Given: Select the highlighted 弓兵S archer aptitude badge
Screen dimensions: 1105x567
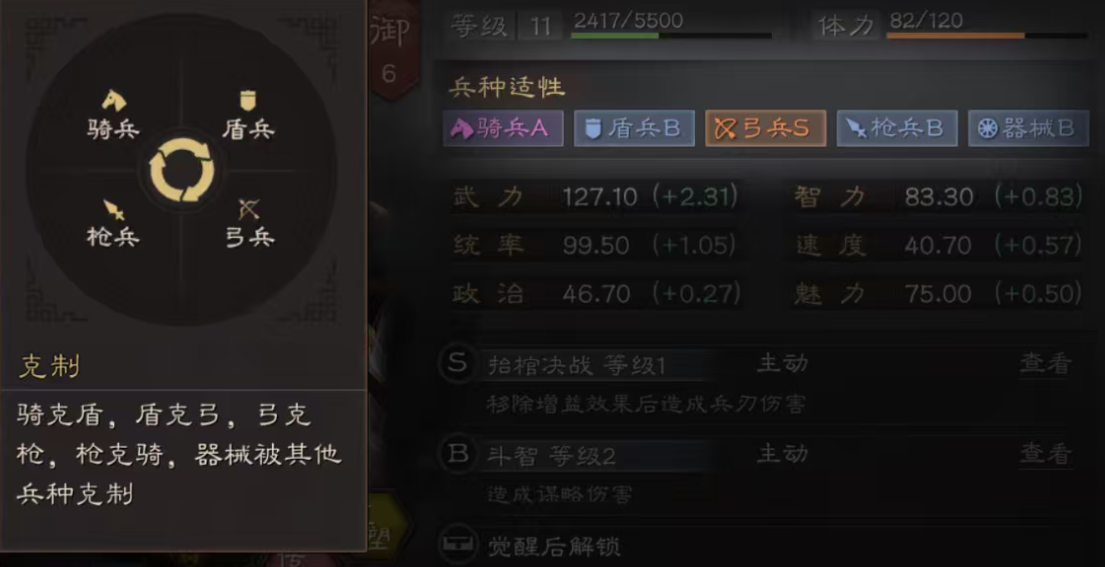Looking at the screenshot, I should pyautogui.click(x=765, y=128).
